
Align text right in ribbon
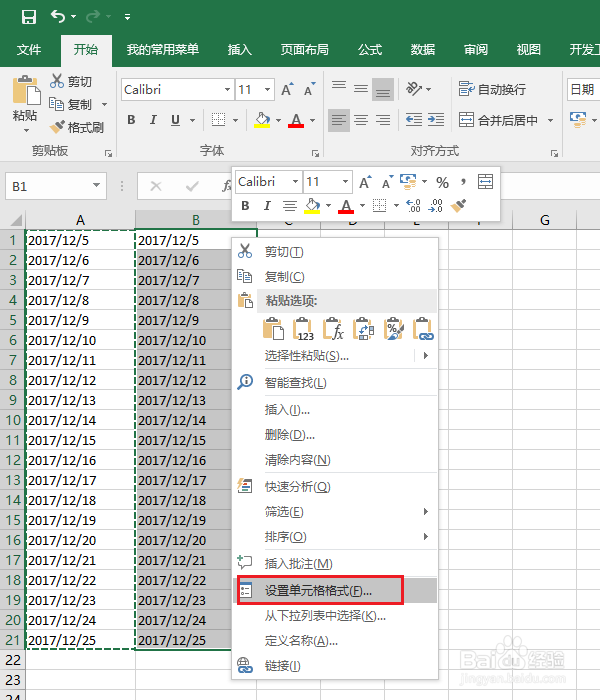[x=383, y=120]
